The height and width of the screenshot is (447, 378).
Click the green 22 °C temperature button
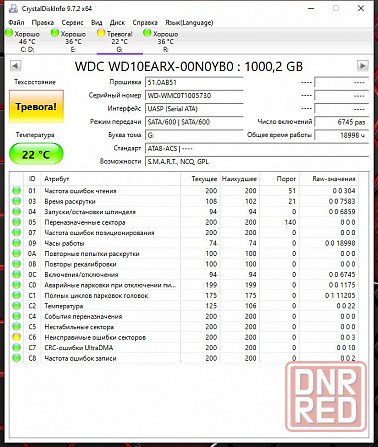[36, 154]
